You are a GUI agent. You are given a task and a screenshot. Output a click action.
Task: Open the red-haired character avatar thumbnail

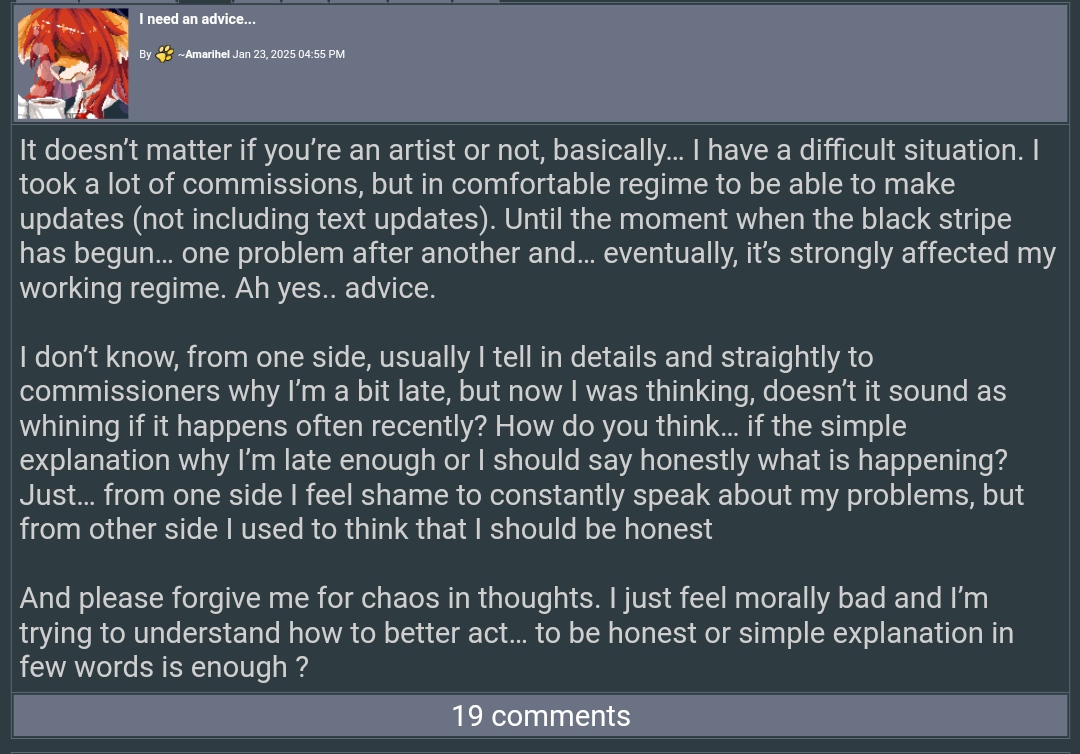coord(73,64)
